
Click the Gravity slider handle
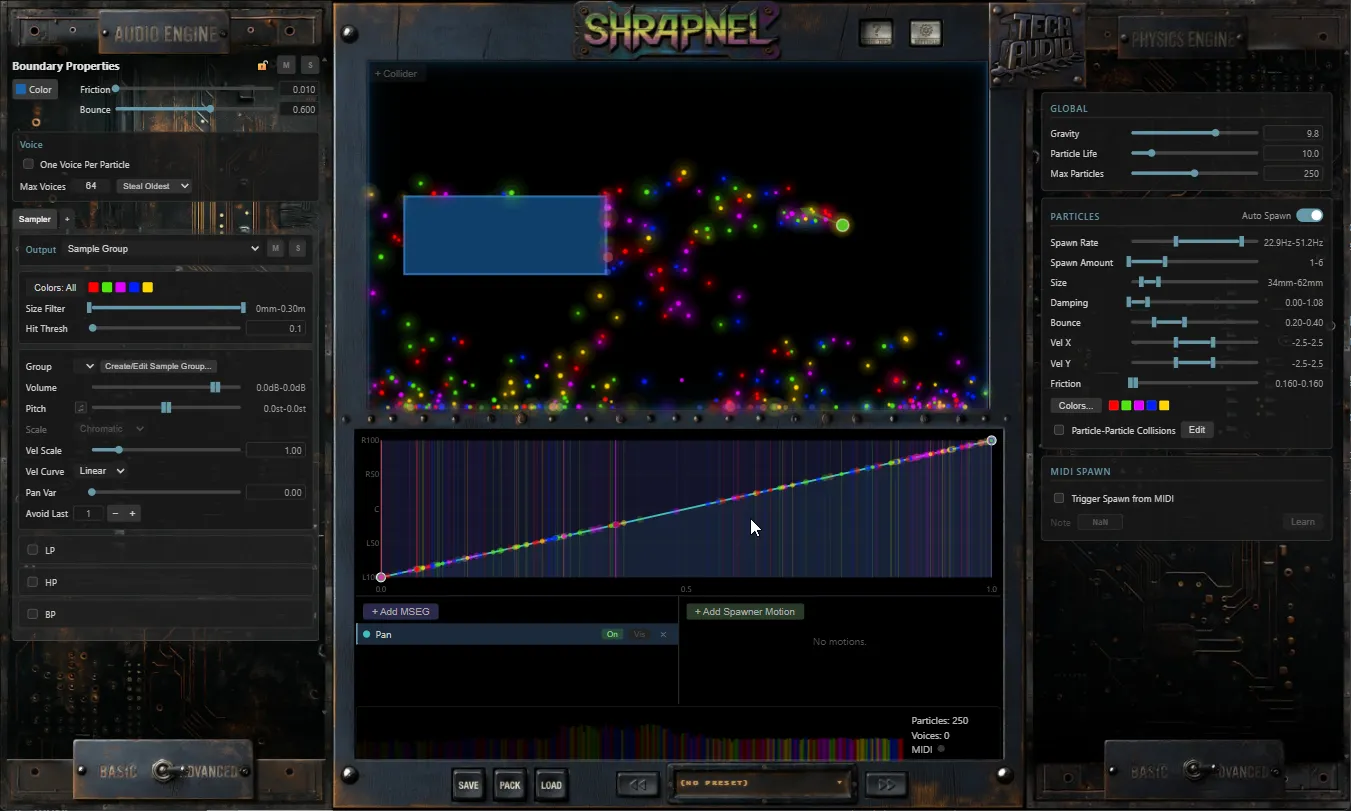click(1215, 133)
